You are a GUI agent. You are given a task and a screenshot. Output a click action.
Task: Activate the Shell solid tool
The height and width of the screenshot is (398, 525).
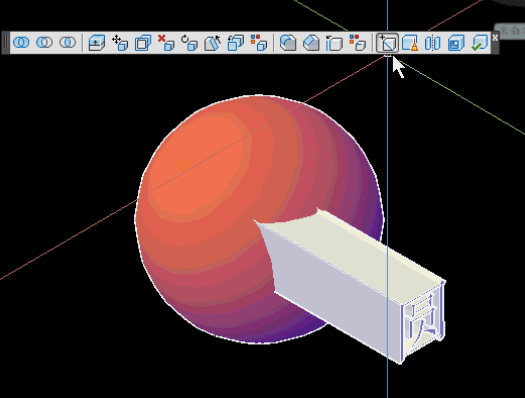point(456,43)
